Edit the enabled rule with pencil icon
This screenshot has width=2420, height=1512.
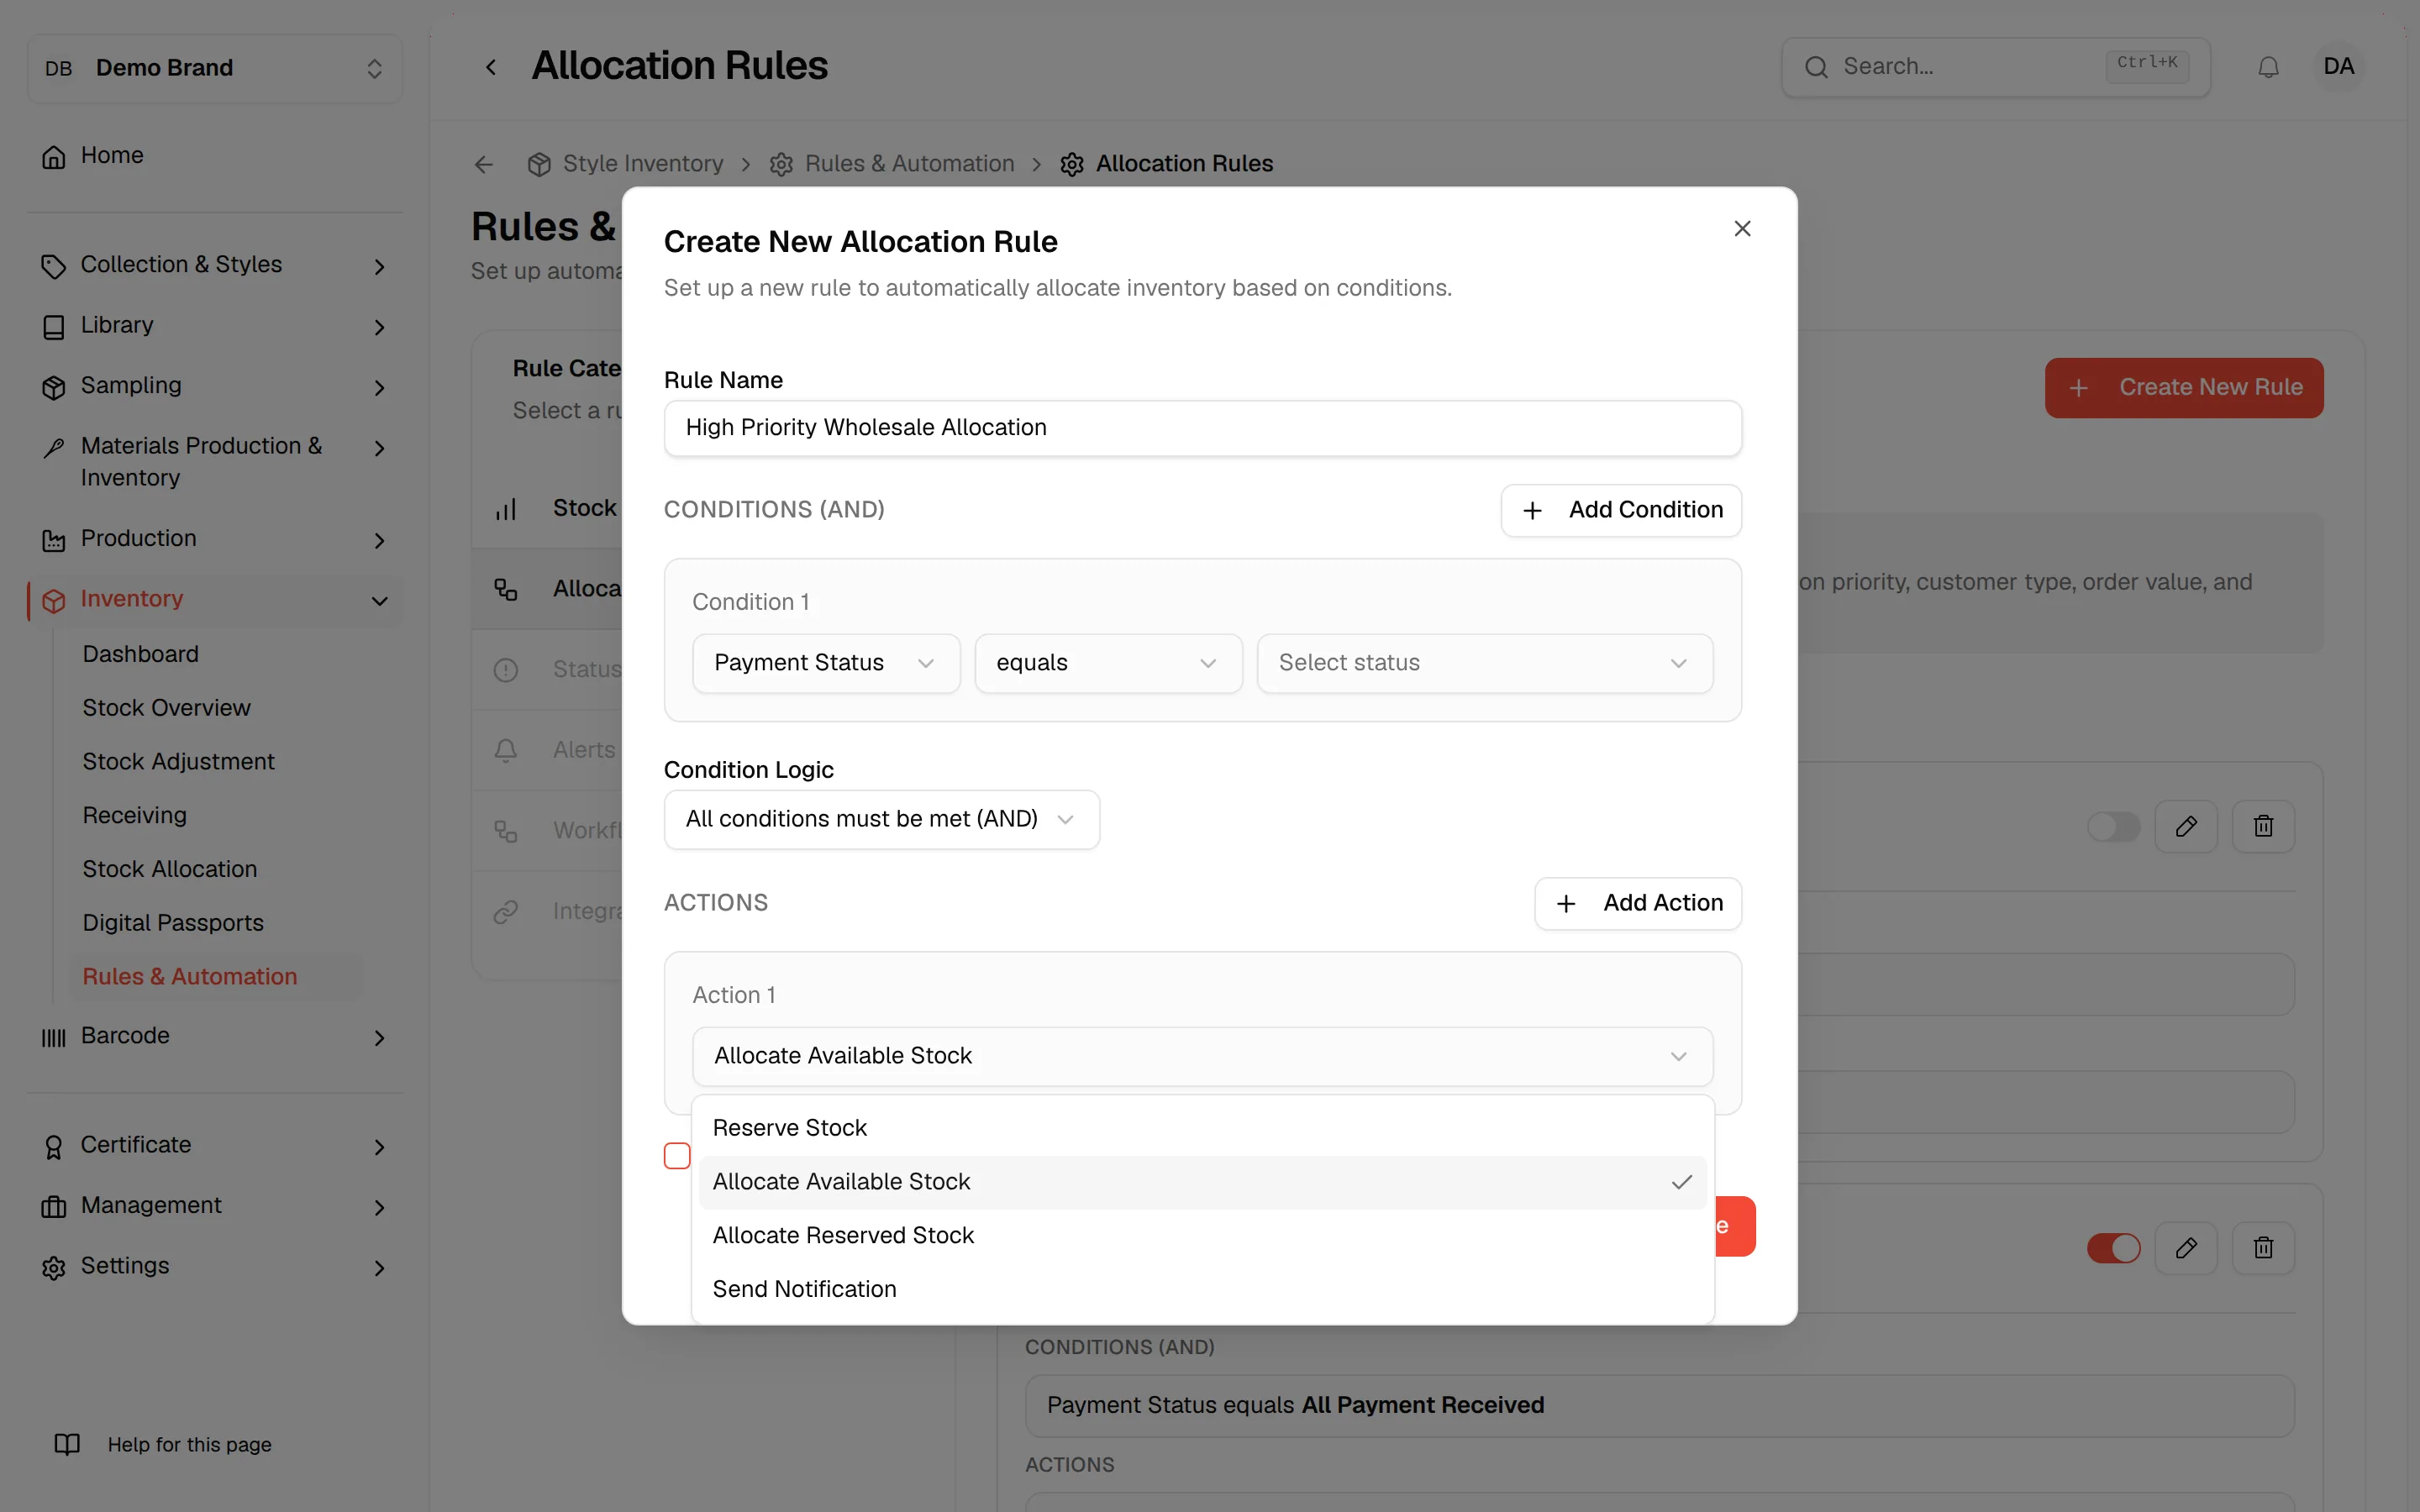(x=2186, y=1247)
